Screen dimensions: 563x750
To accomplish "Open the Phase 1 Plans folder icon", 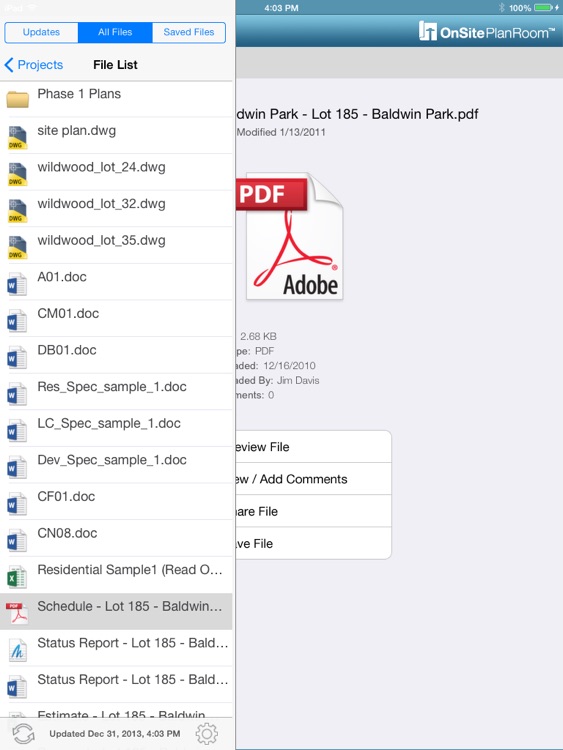I will click(x=18, y=99).
